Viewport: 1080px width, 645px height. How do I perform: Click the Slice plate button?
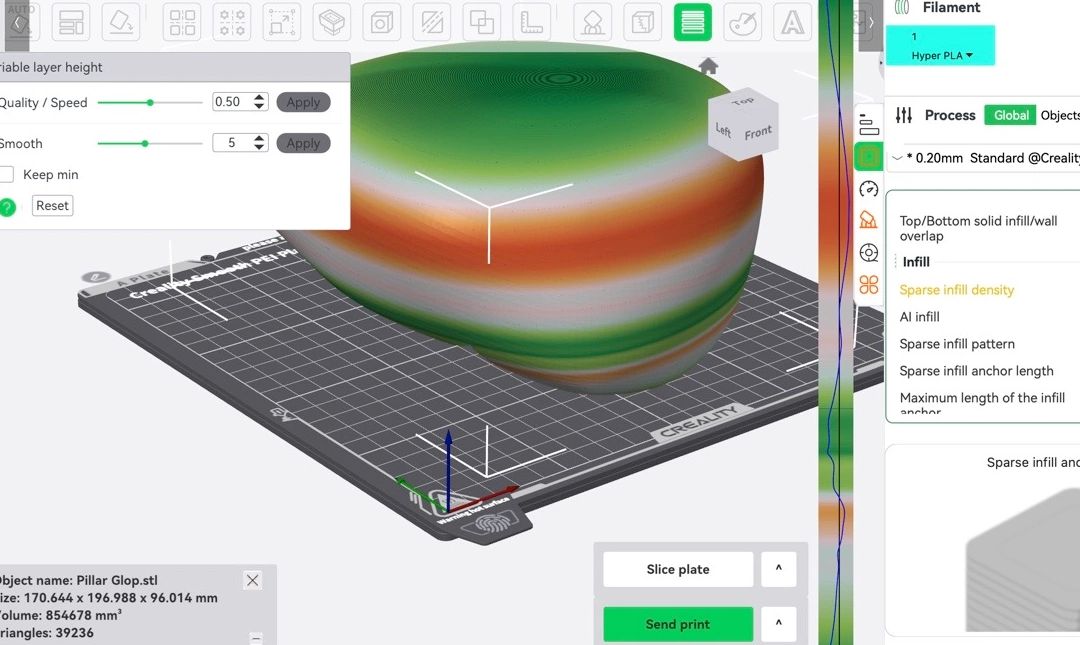tap(678, 569)
